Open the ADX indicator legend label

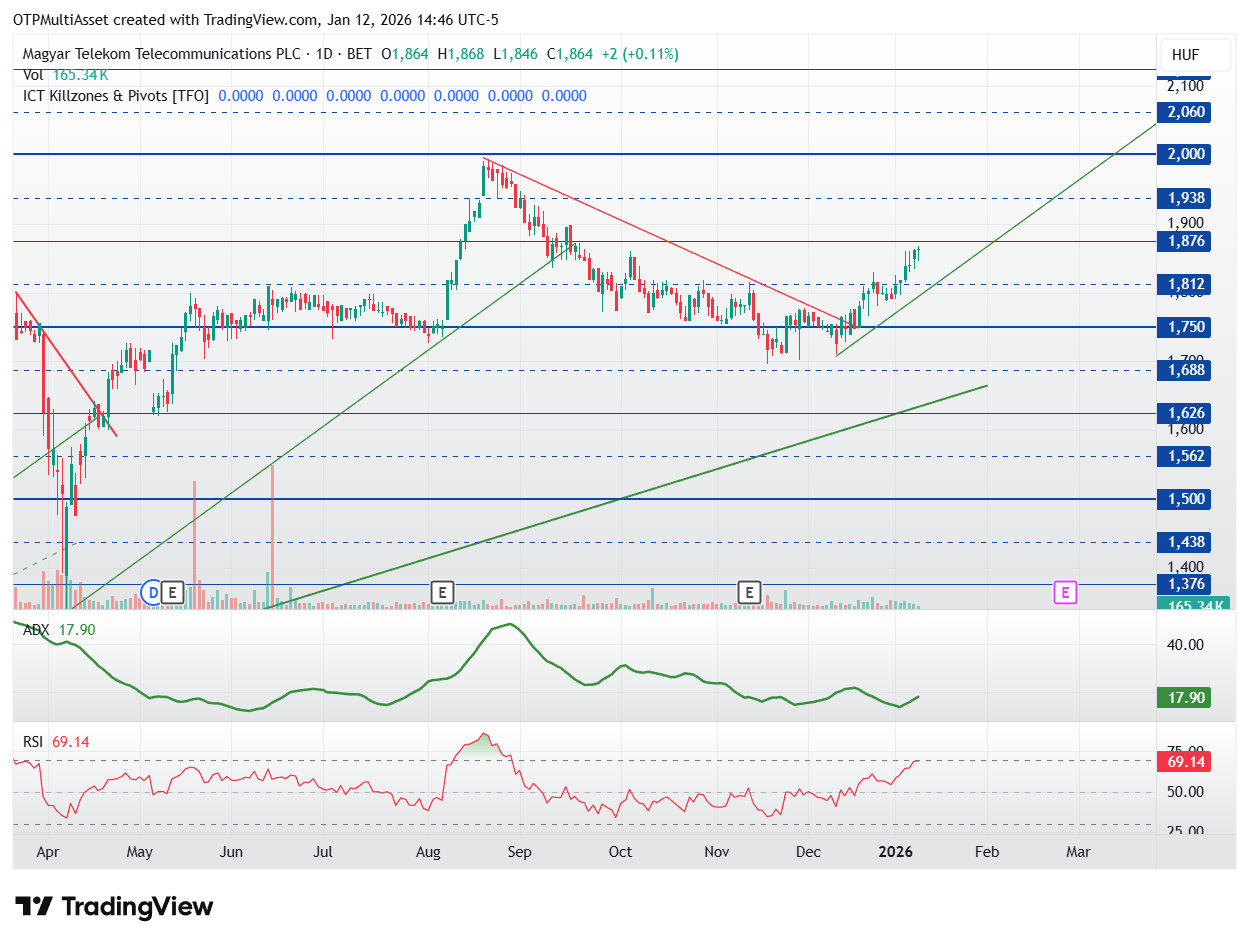point(36,629)
